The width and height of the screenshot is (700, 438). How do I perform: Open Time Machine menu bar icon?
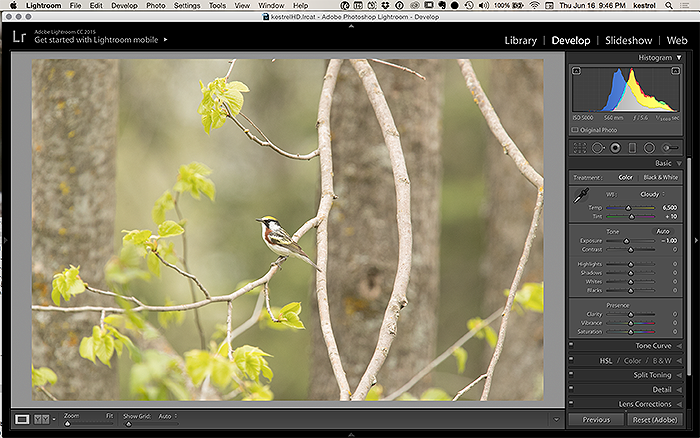pos(469,5)
